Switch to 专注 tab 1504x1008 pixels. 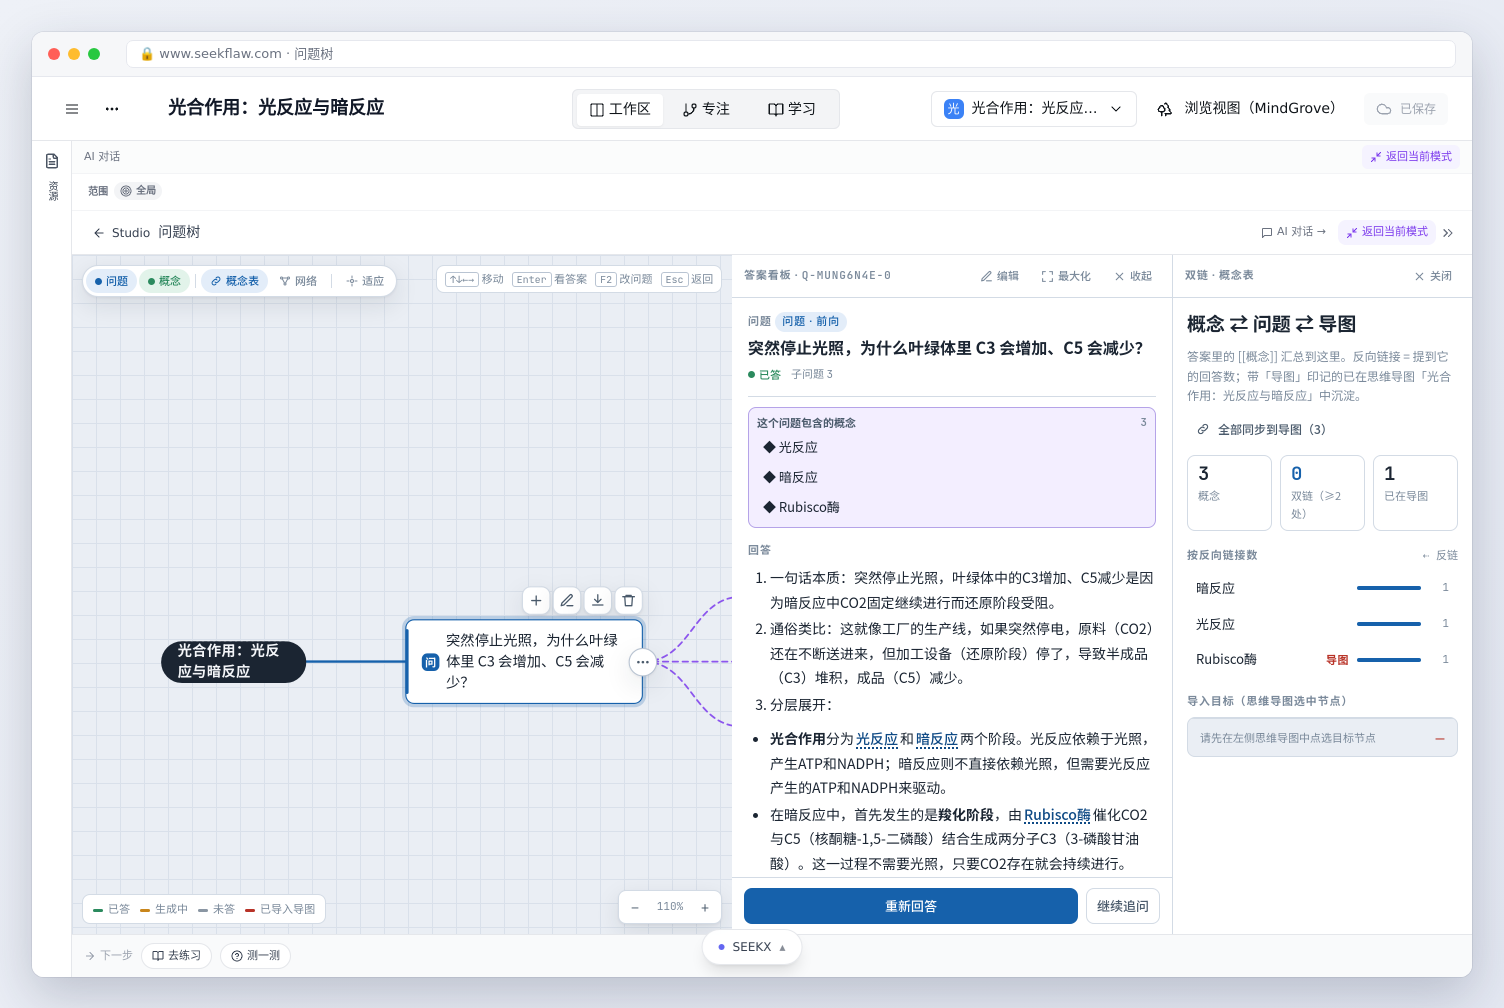[706, 109]
